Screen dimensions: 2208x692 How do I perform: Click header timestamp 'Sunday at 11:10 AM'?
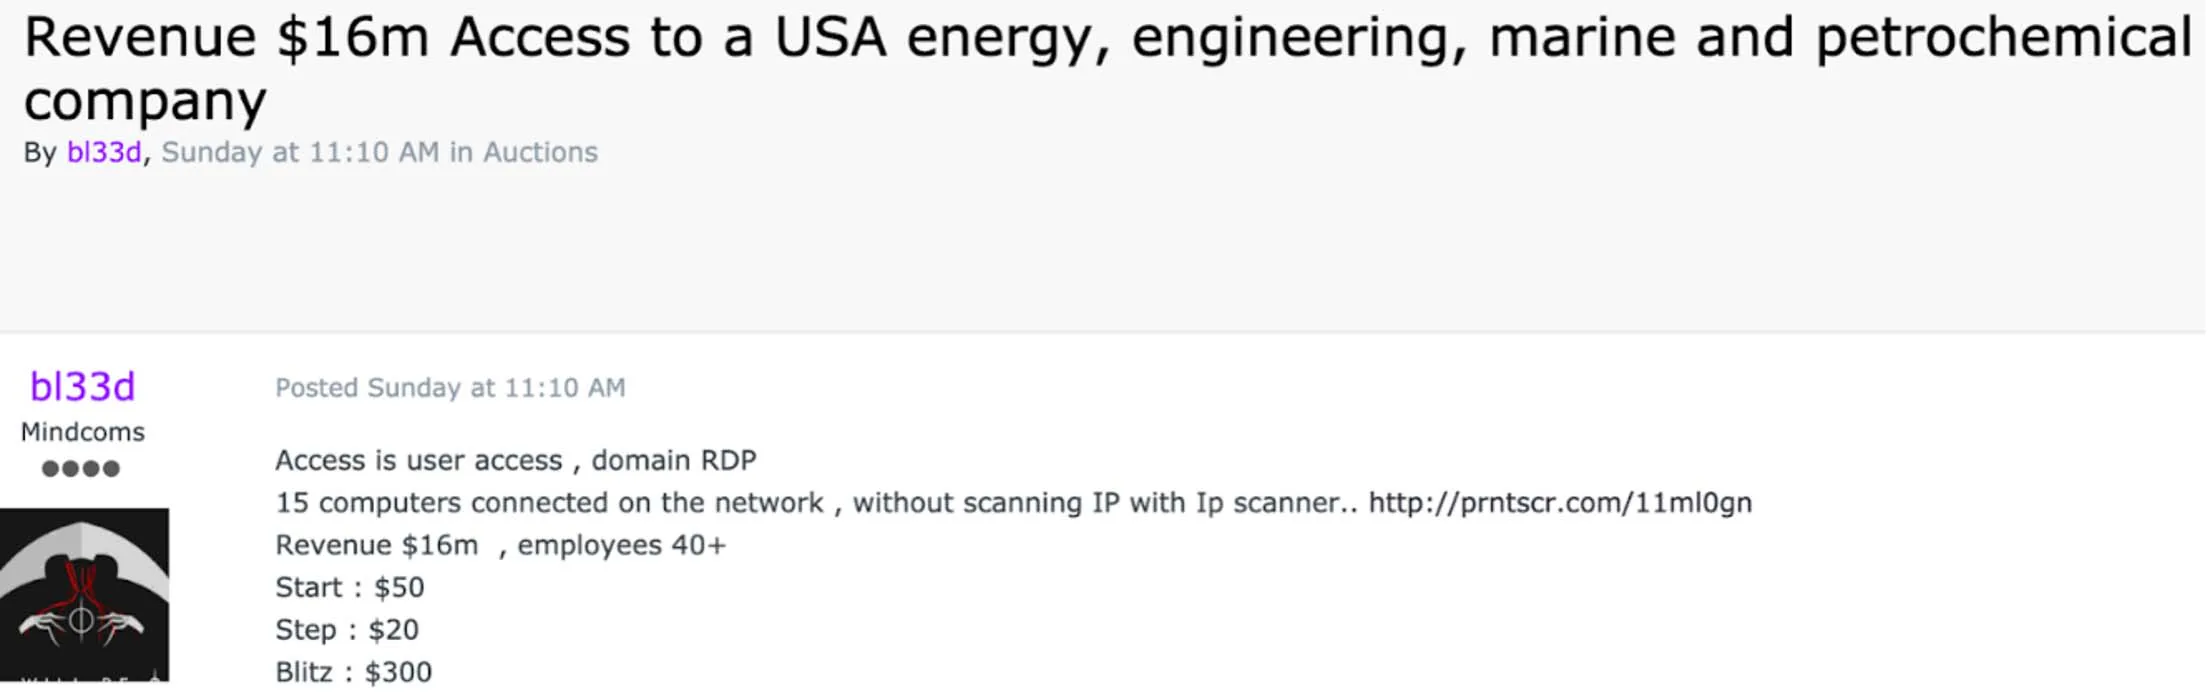[x=300, y=152]
